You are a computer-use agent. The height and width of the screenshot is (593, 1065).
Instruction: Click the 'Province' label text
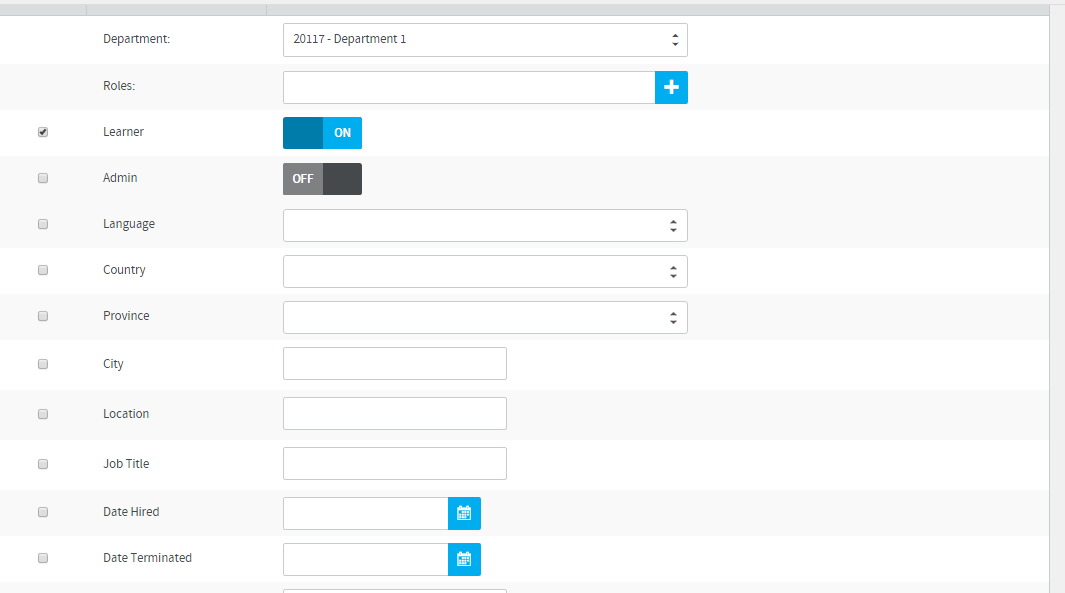click(126, 316)
